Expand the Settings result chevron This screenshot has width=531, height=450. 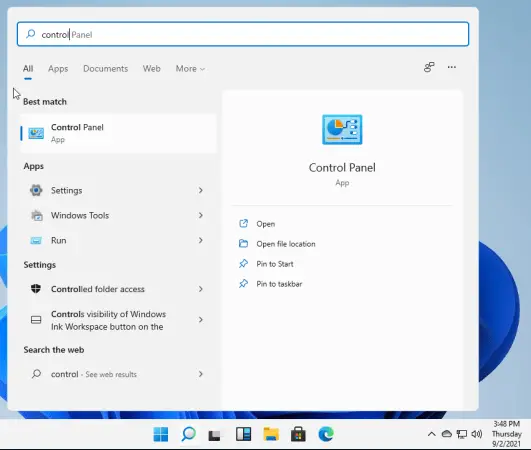(200, 190)
